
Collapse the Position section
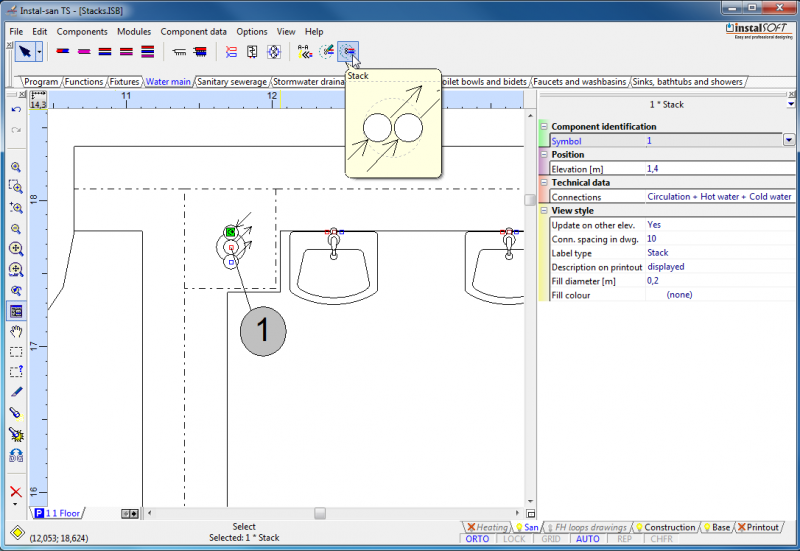[544, 154]
